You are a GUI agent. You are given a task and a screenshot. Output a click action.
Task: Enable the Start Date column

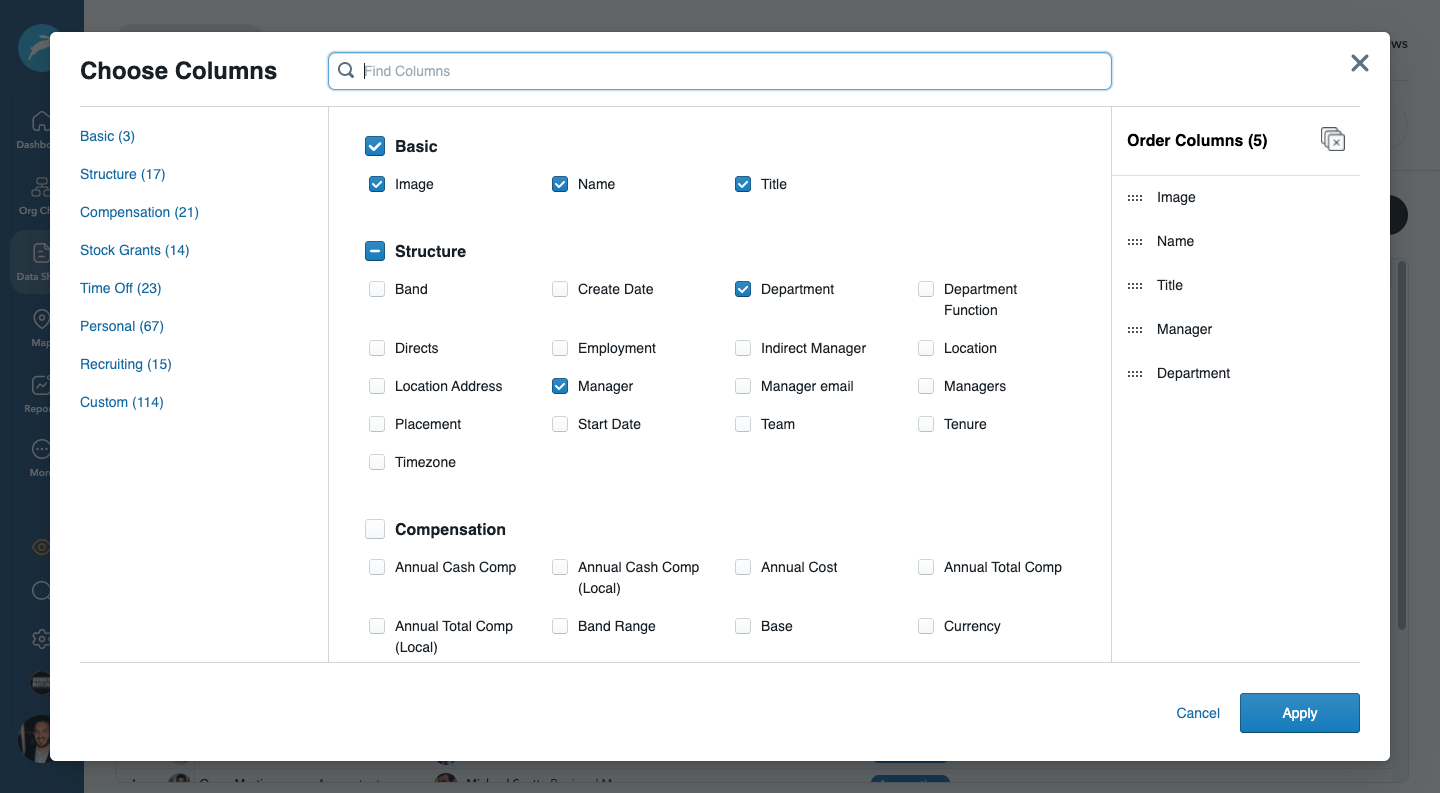[560, 424]
